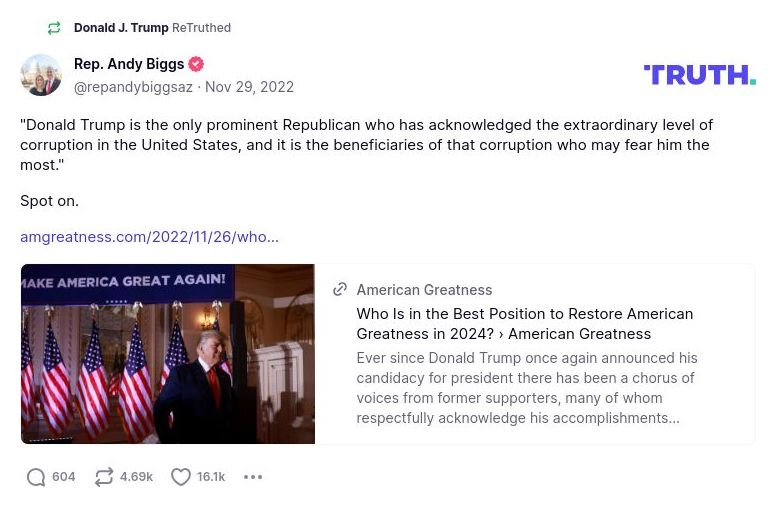Click the Nov 29, 2022 post date
Screen dimensions: 777x507
[x=250, y=87]
